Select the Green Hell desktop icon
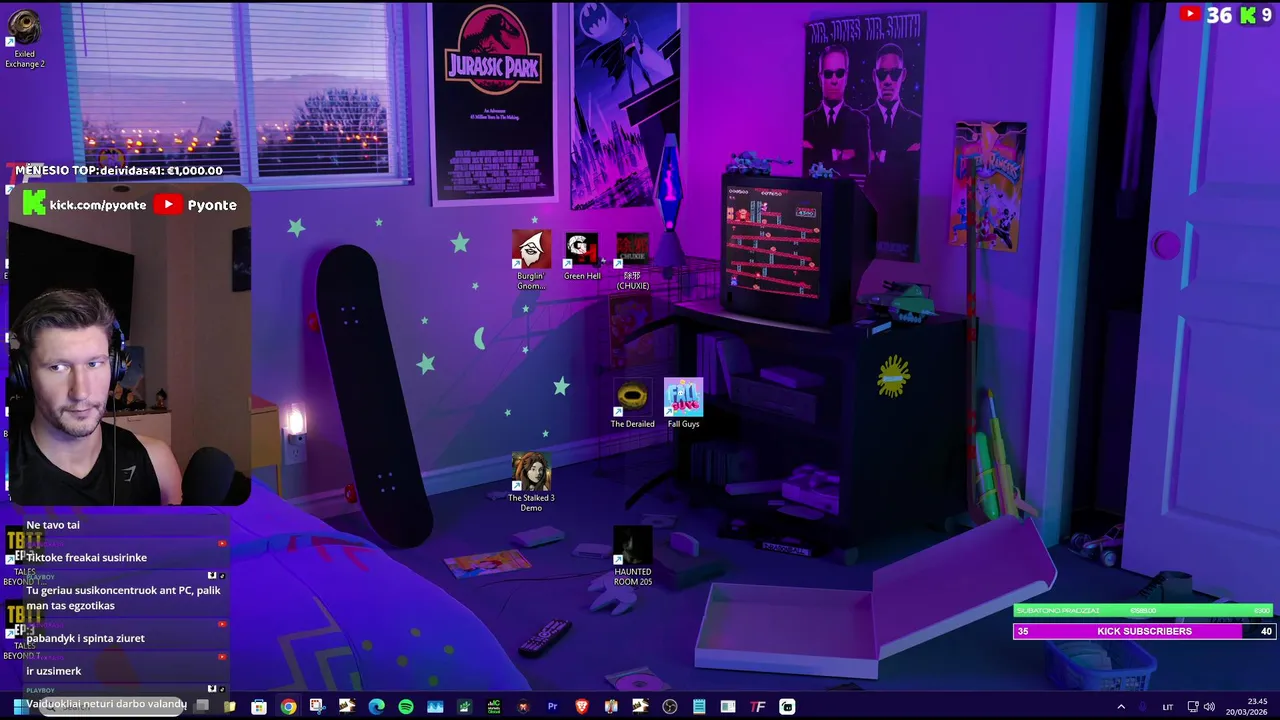The height and width of the screenshot is (720, 1280). [x=582, y=257]
